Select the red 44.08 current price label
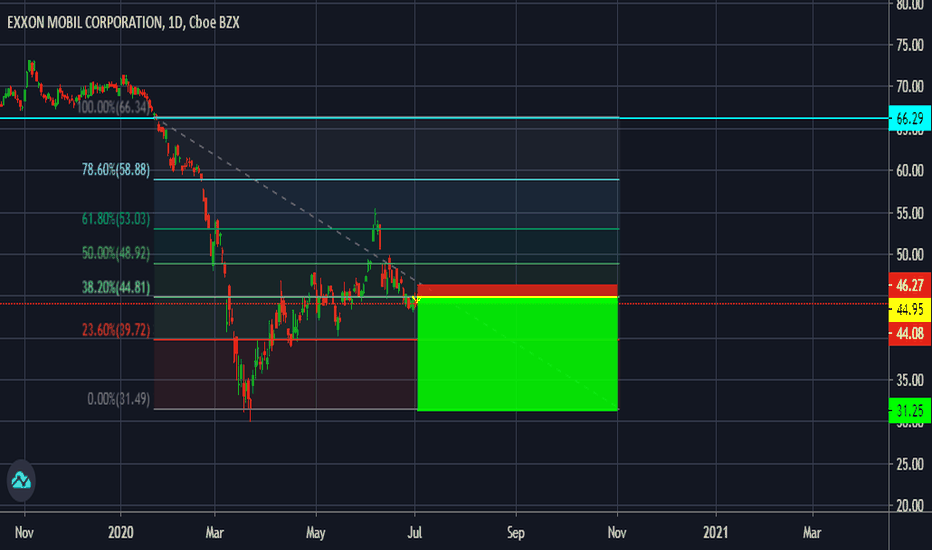 tap(909, 334)
